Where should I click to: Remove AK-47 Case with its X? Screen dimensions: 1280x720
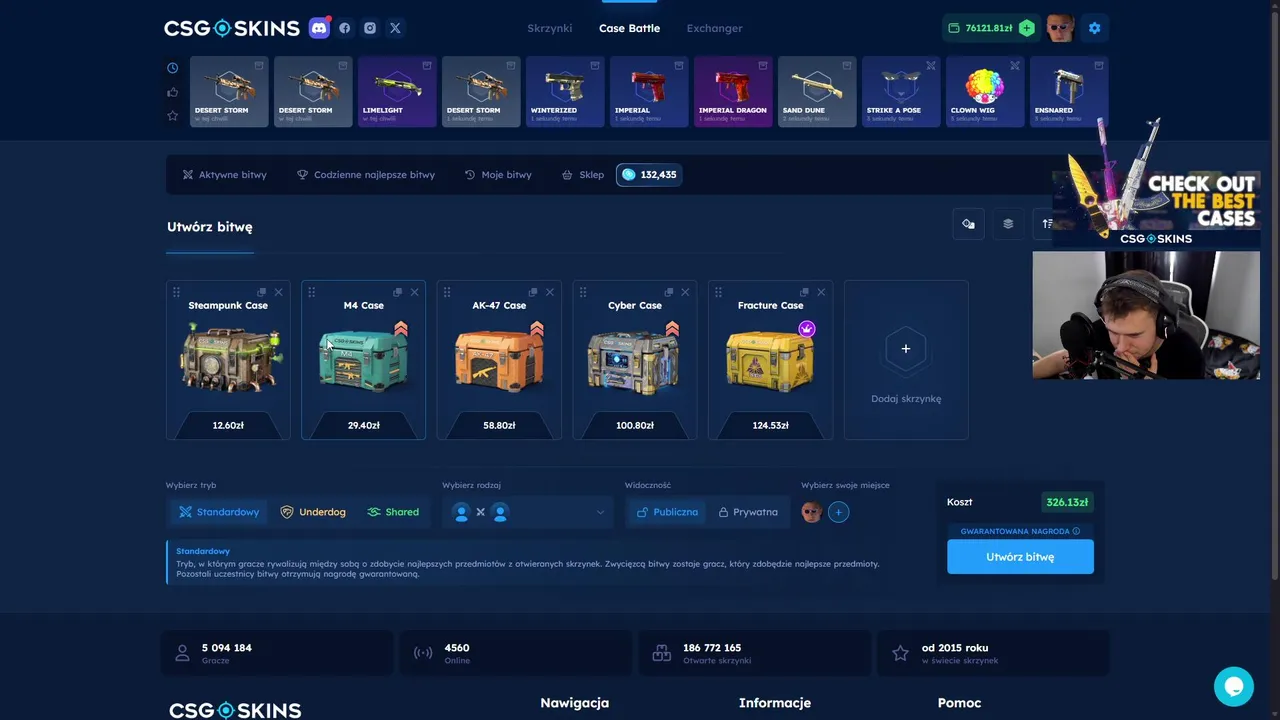(549, 292)
